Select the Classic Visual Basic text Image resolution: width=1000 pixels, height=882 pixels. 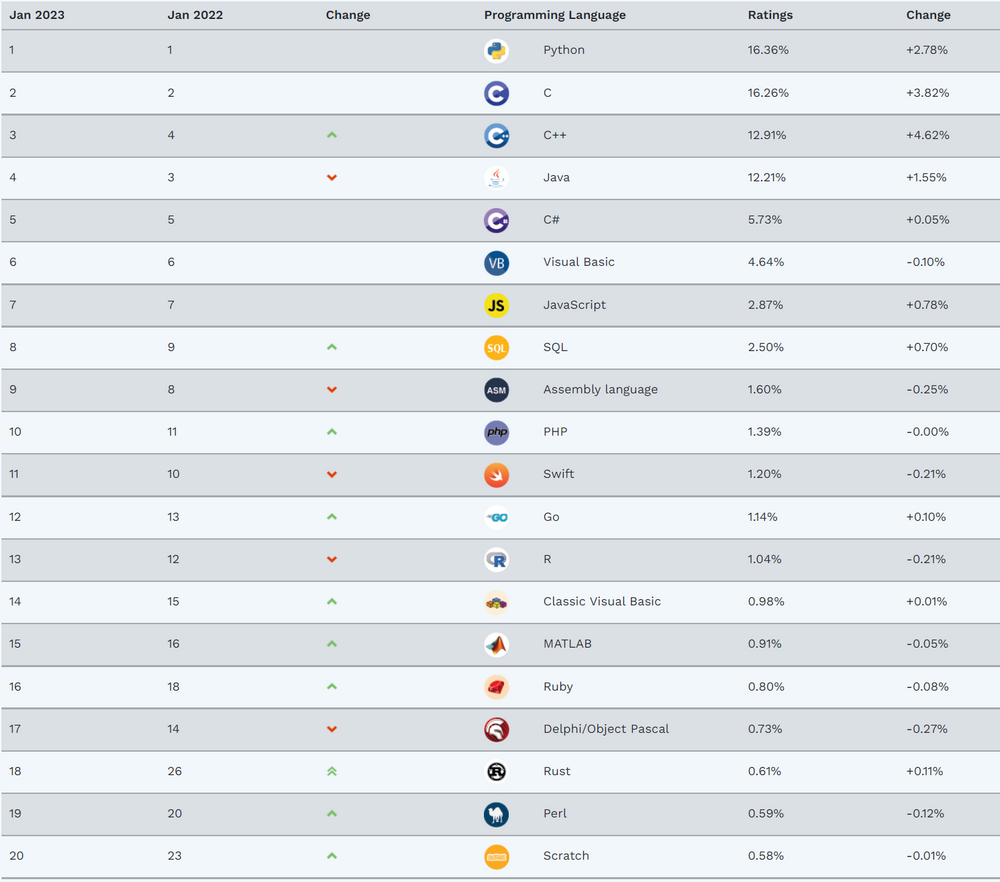[601, 601]
